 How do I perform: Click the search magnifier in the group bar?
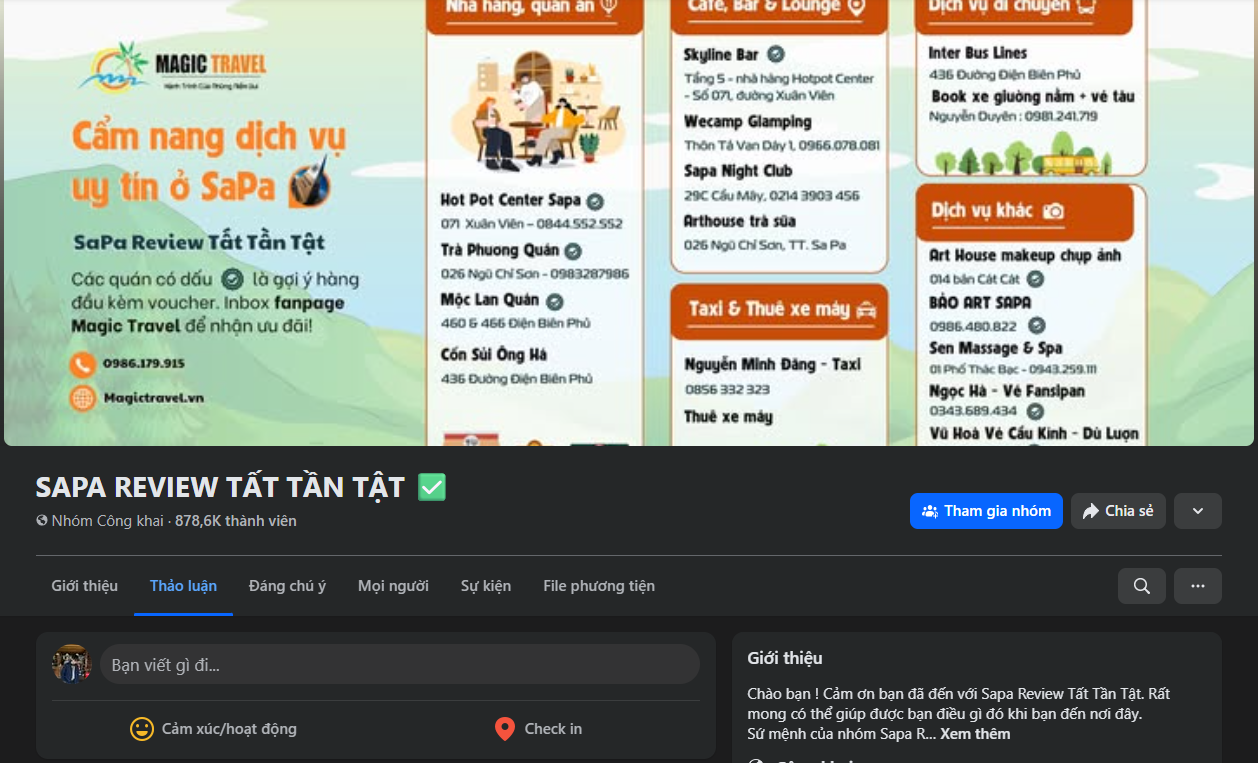pyautogui.click(x=1141, y=586)
